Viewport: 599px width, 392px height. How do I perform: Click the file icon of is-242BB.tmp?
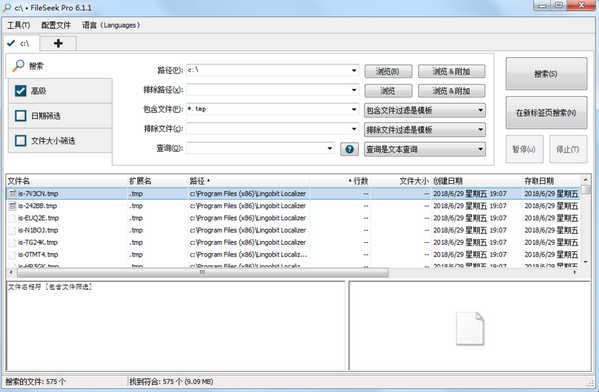point(12,206)
